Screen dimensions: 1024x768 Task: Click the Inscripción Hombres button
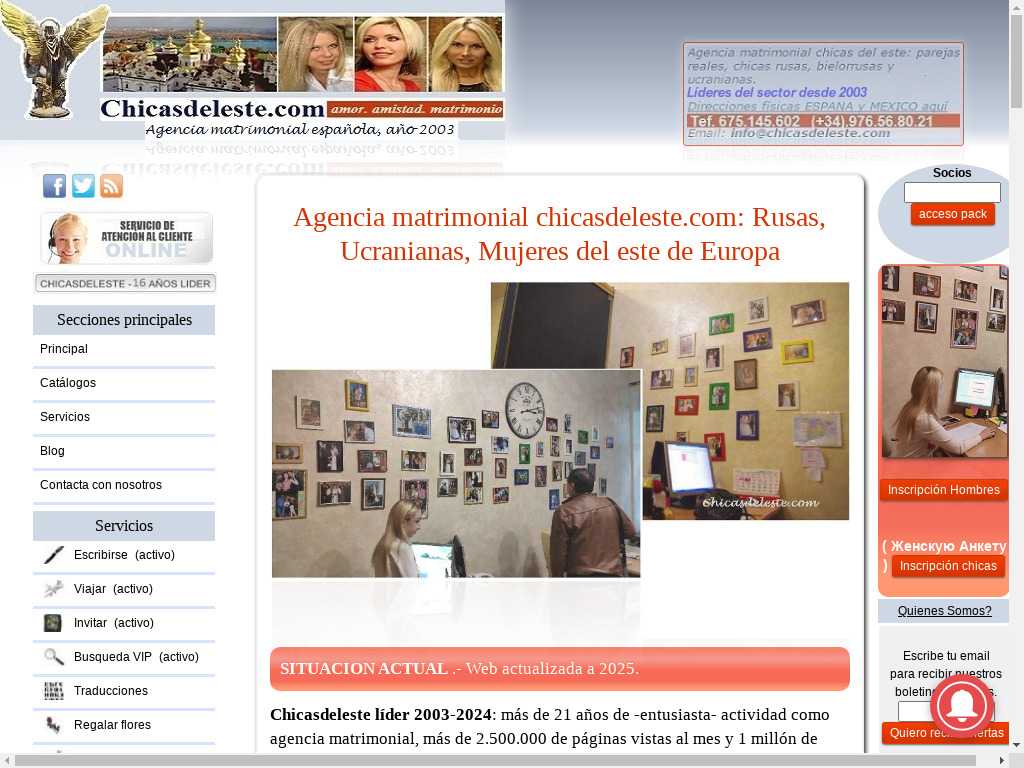point(944,490)
